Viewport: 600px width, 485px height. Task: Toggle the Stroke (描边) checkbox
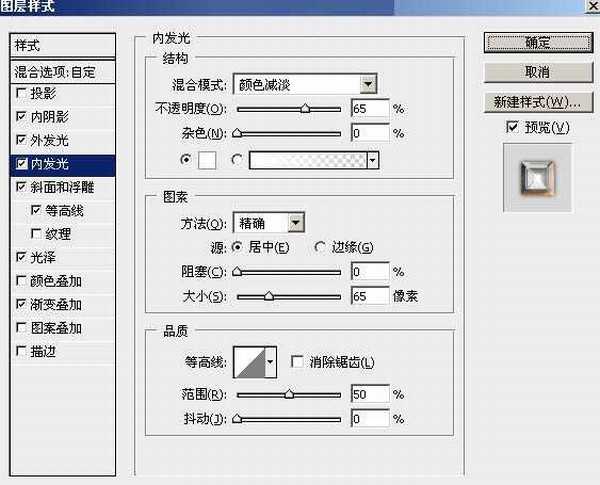point(21,351)
